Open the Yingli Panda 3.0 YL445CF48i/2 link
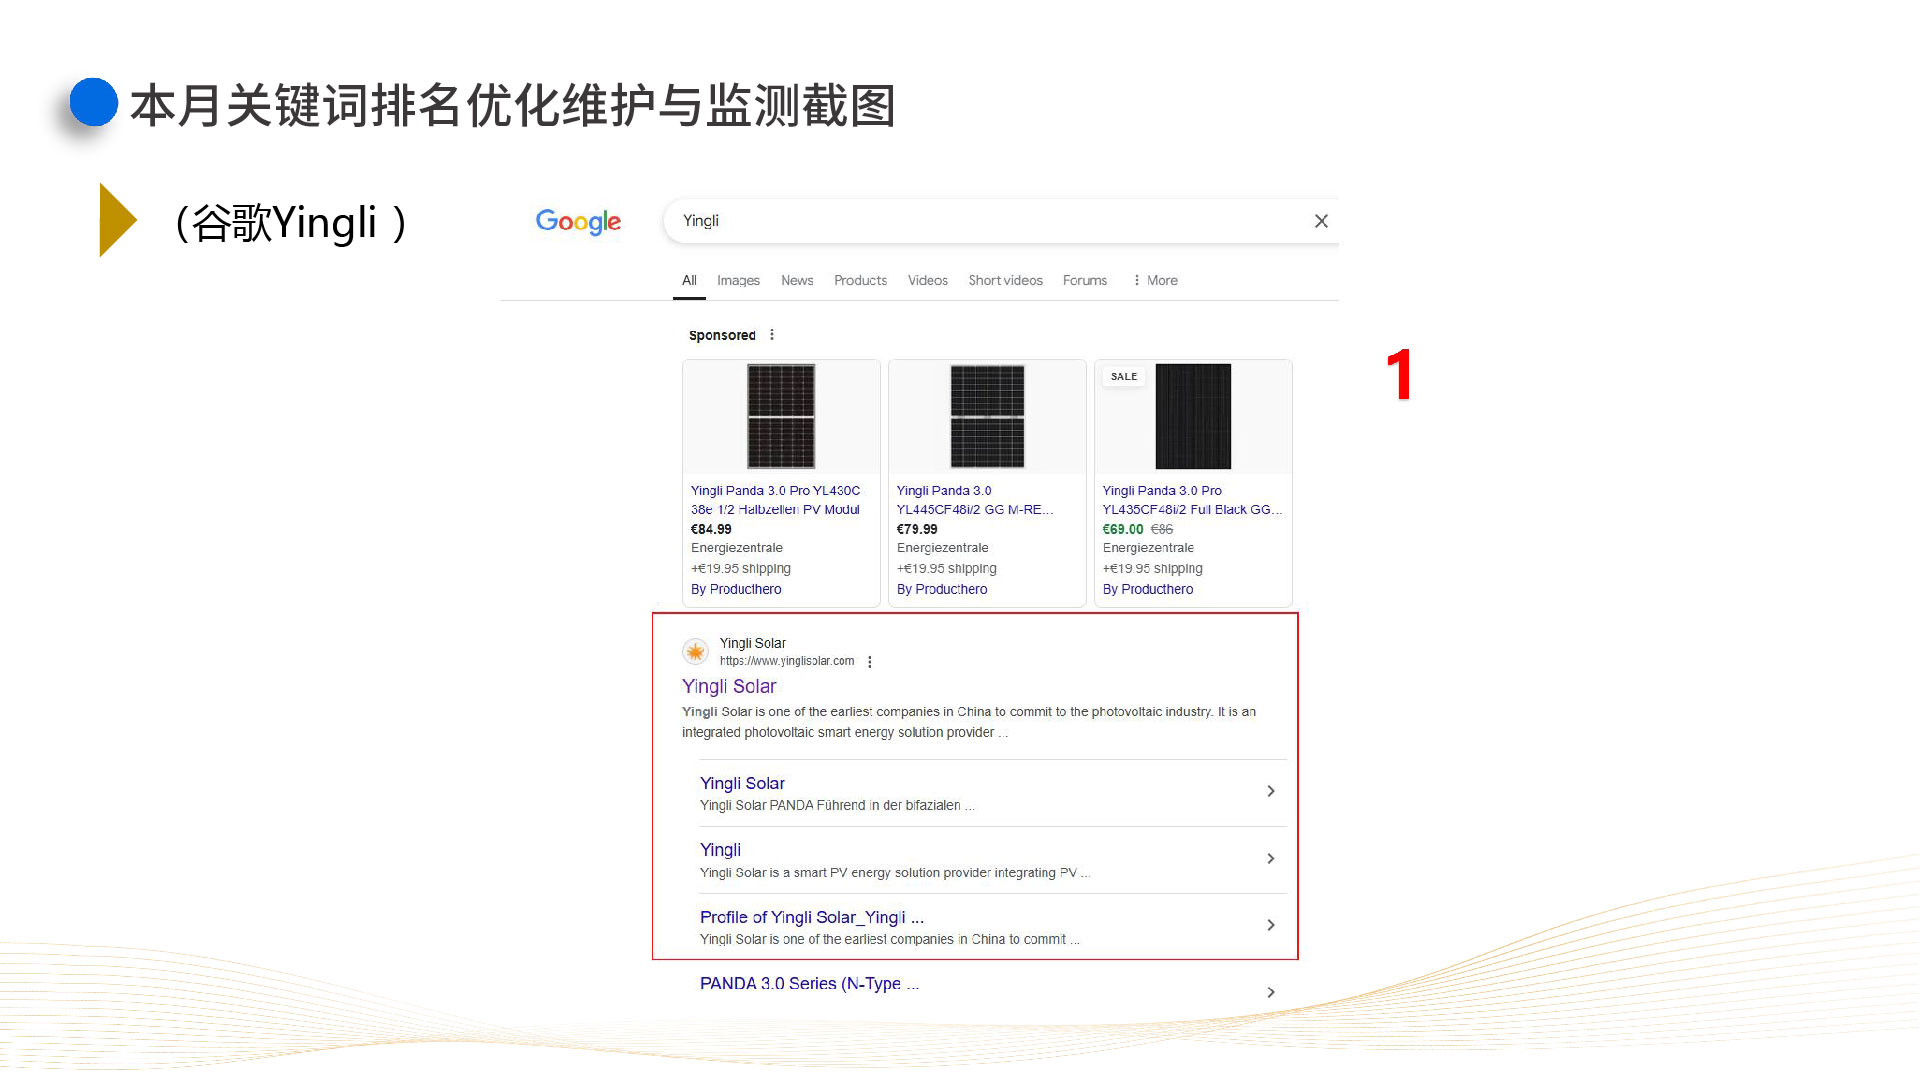 (x=975, y=500)
